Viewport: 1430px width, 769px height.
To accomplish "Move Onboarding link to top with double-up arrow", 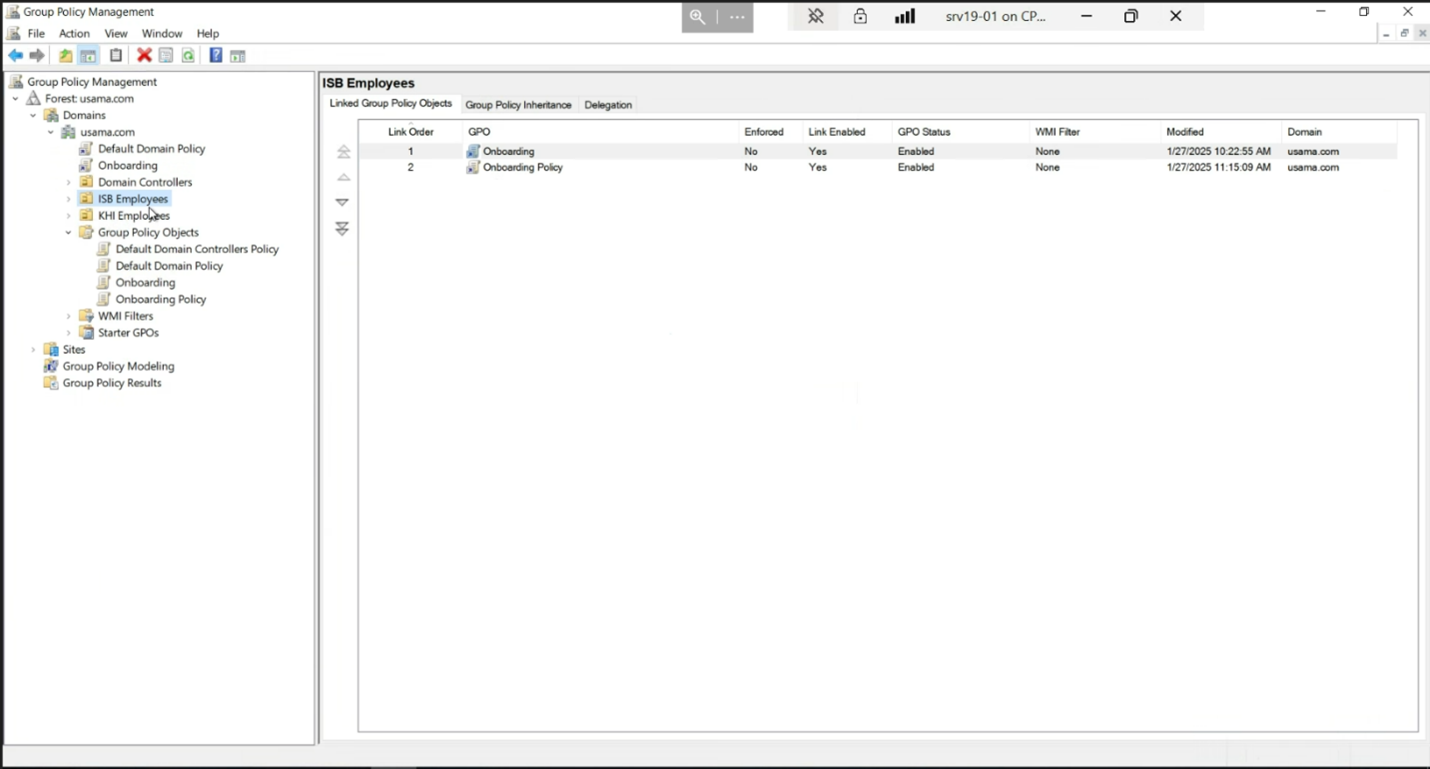I will [343, 151].
